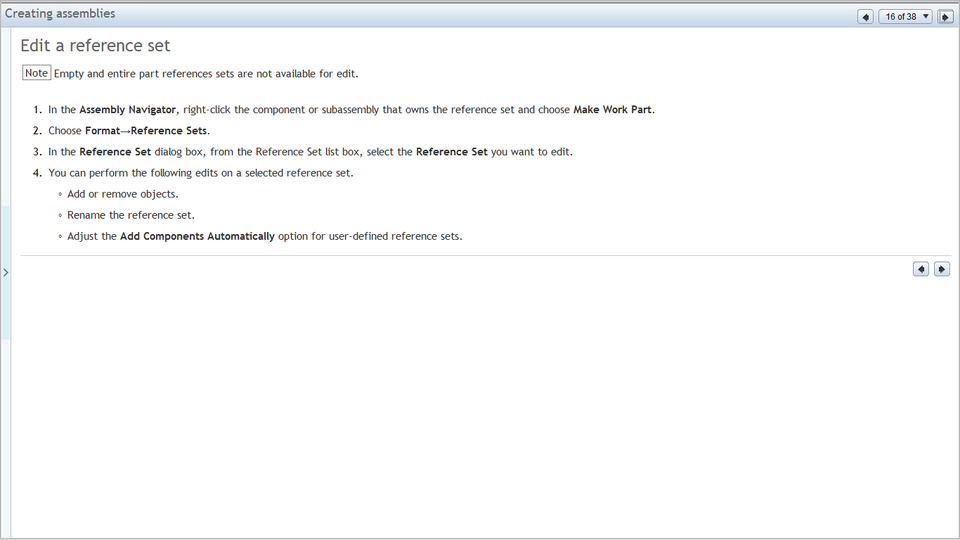Click the note sentence about empty reference sets
The width and height of the screenshot is (960, 540).
(205, 73)
